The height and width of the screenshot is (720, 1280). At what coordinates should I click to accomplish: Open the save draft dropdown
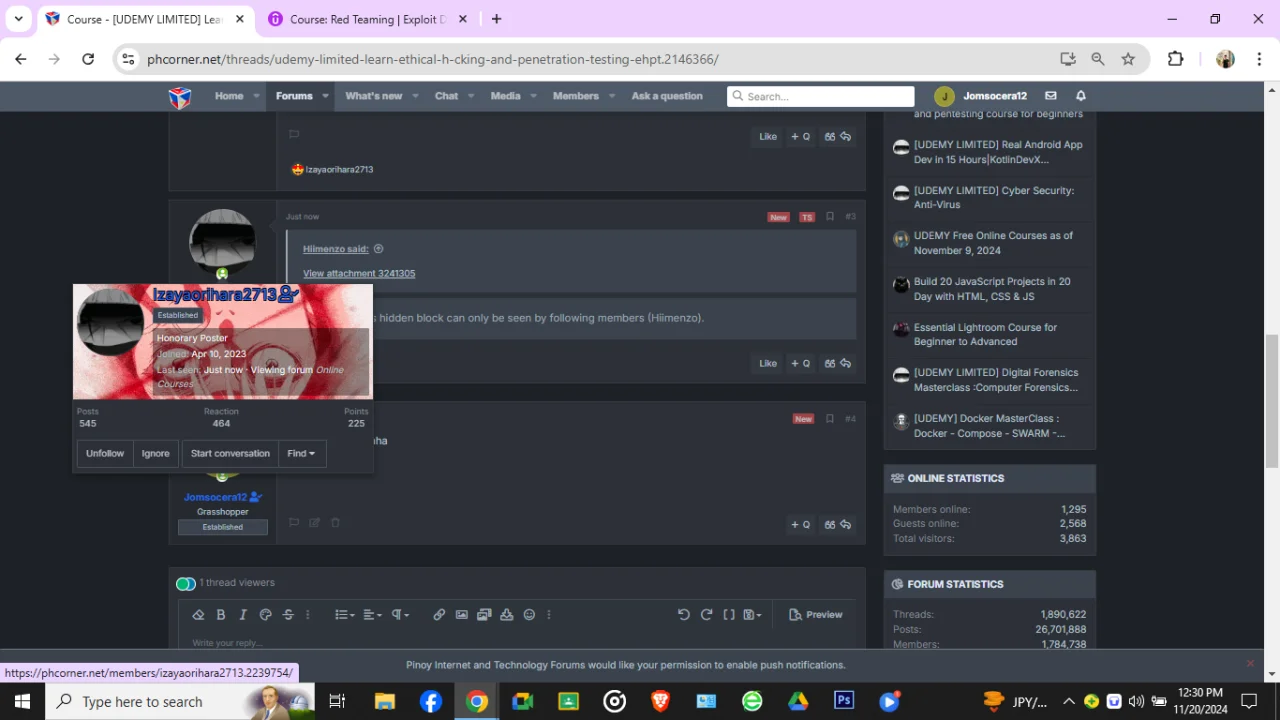coord(753,615)
